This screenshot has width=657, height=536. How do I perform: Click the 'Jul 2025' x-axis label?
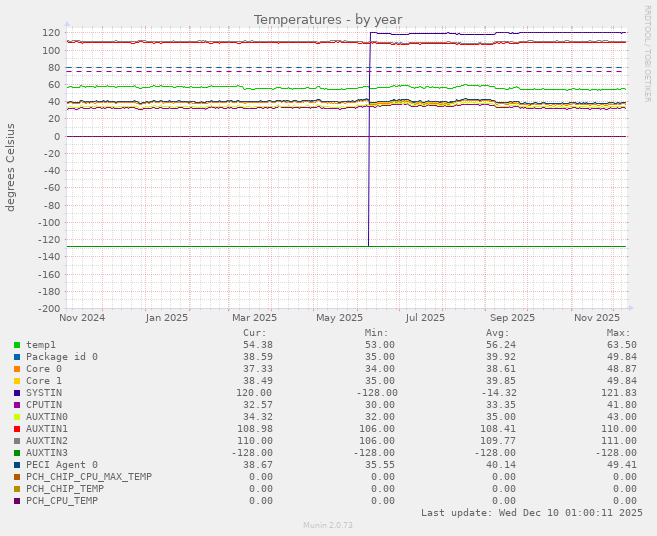coord(425,318)
